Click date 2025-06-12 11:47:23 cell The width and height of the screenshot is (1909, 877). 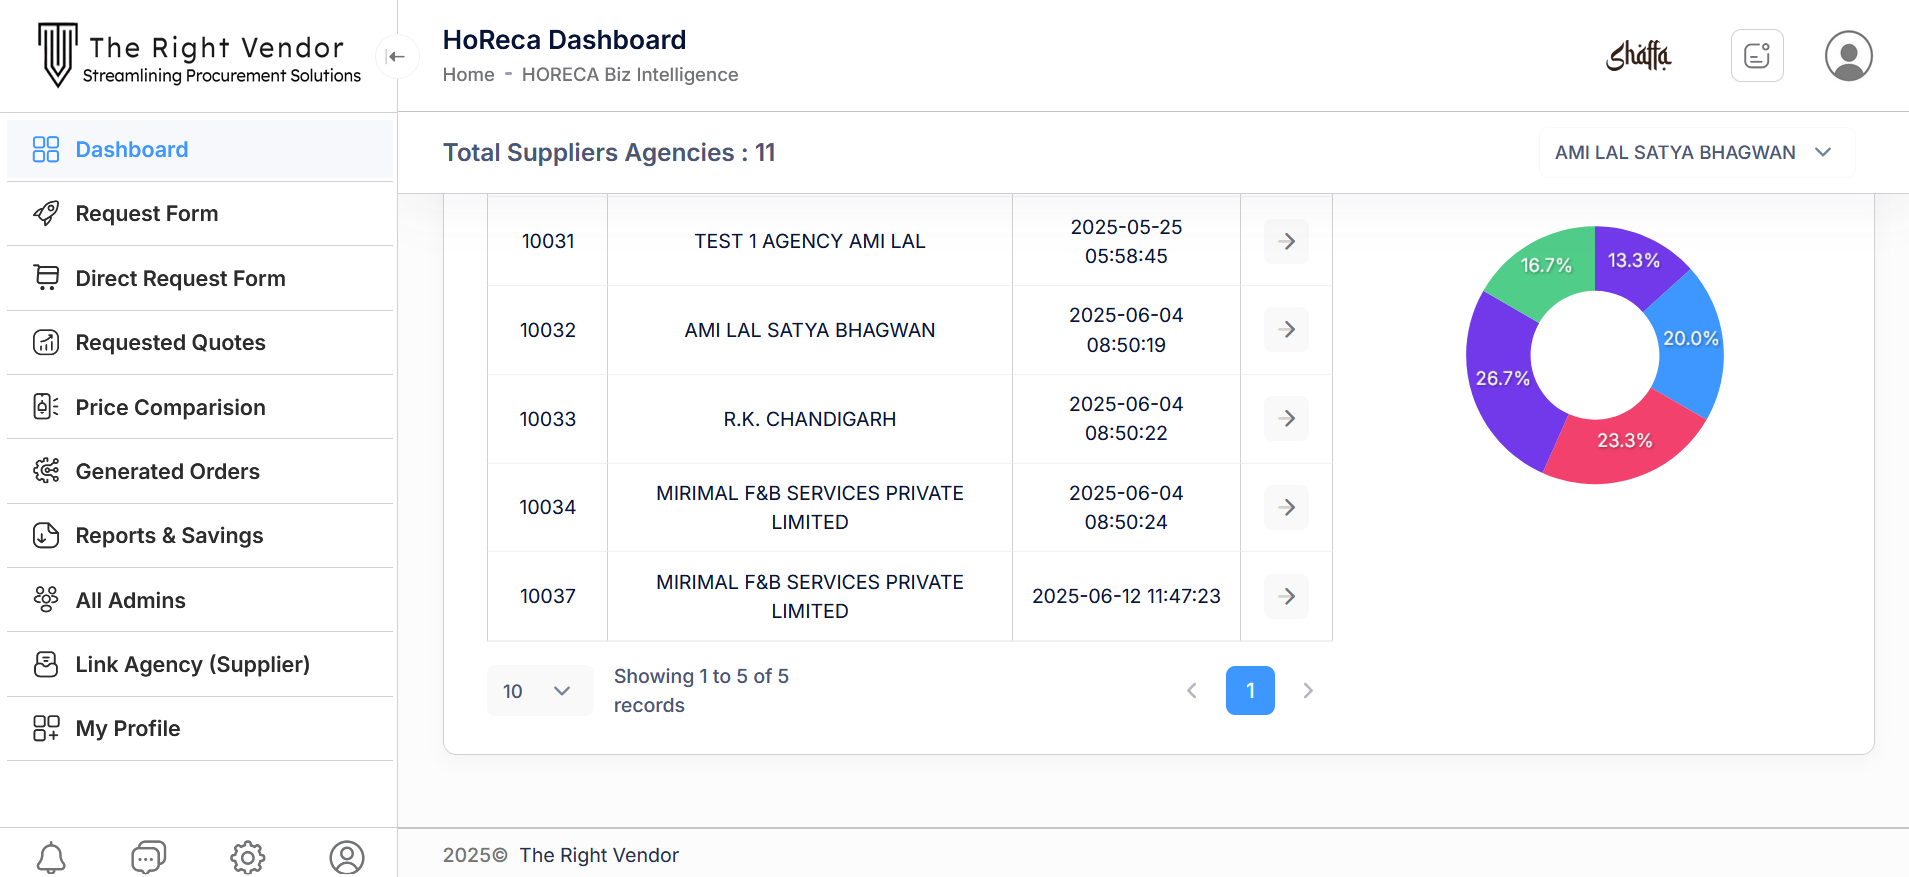pyautogui.click(x=1126, y=596)
